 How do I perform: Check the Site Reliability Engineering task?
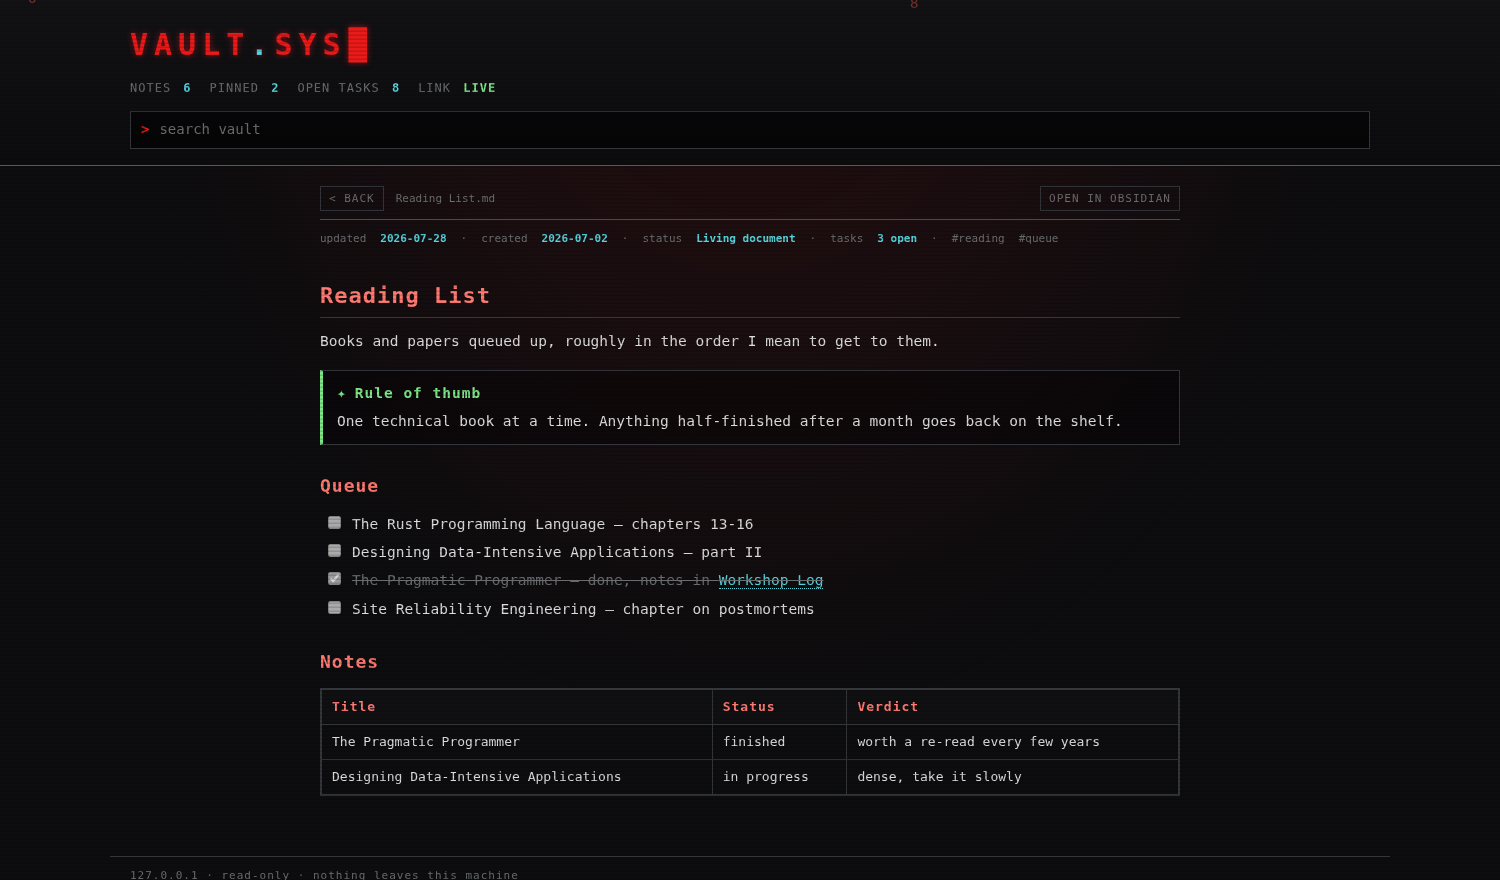pyautogui.click(x=334, y=608)
